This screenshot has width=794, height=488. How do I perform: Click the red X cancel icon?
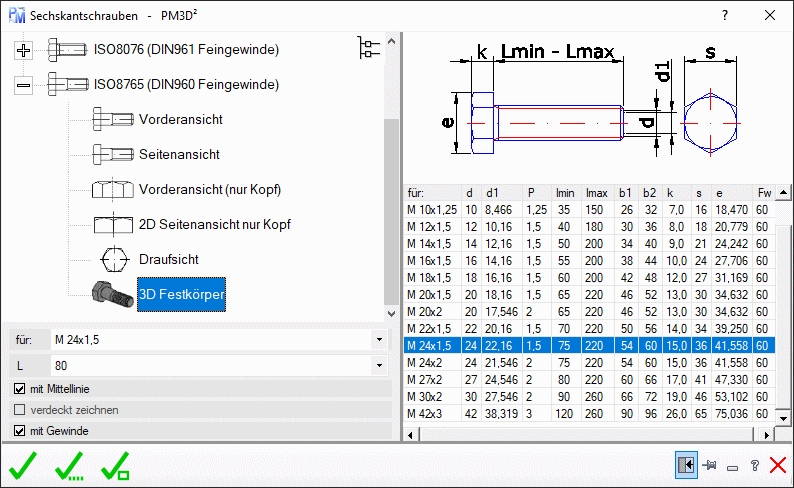point(777,466)
